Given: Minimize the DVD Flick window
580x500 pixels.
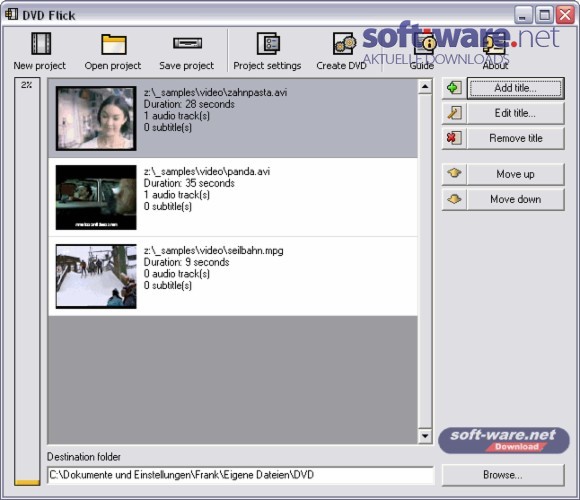Looking at the screenshot, I should coord(523,15).
